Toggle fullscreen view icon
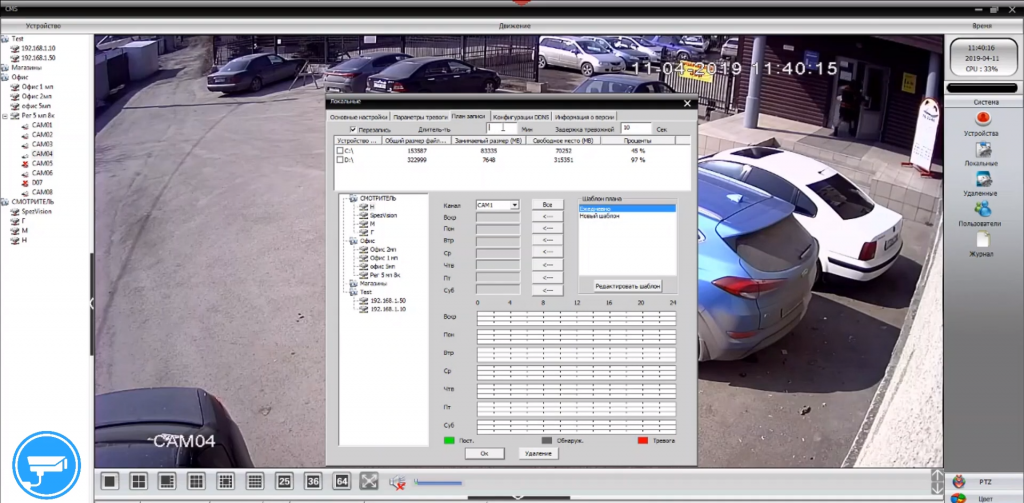 [370, 481]
